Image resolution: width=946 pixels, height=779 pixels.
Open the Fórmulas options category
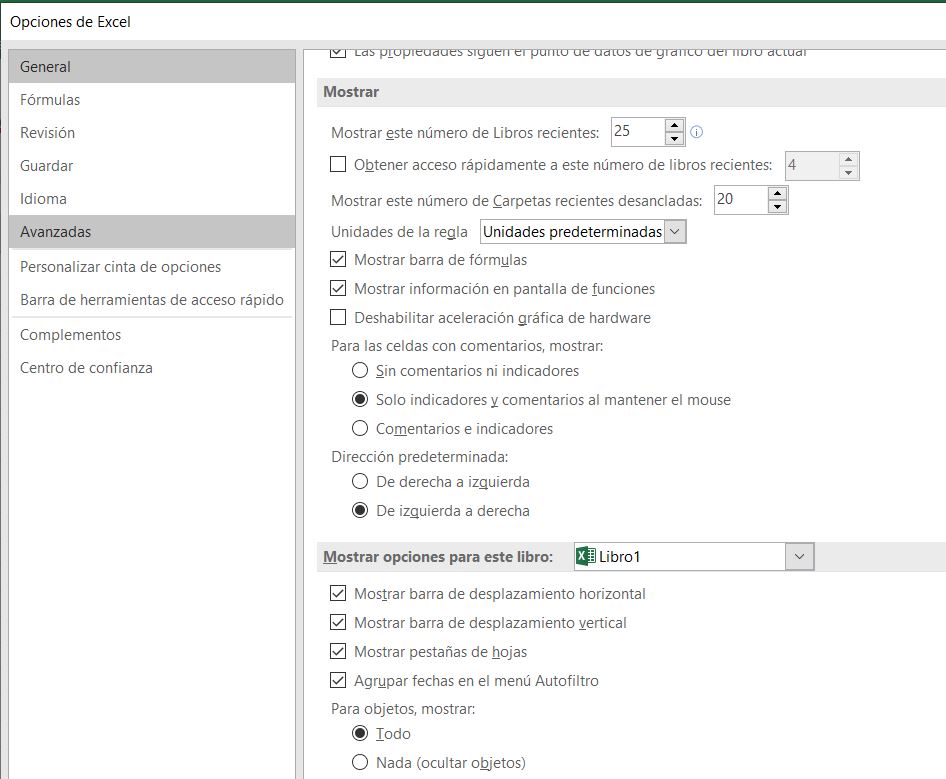(x=152, y=100)
